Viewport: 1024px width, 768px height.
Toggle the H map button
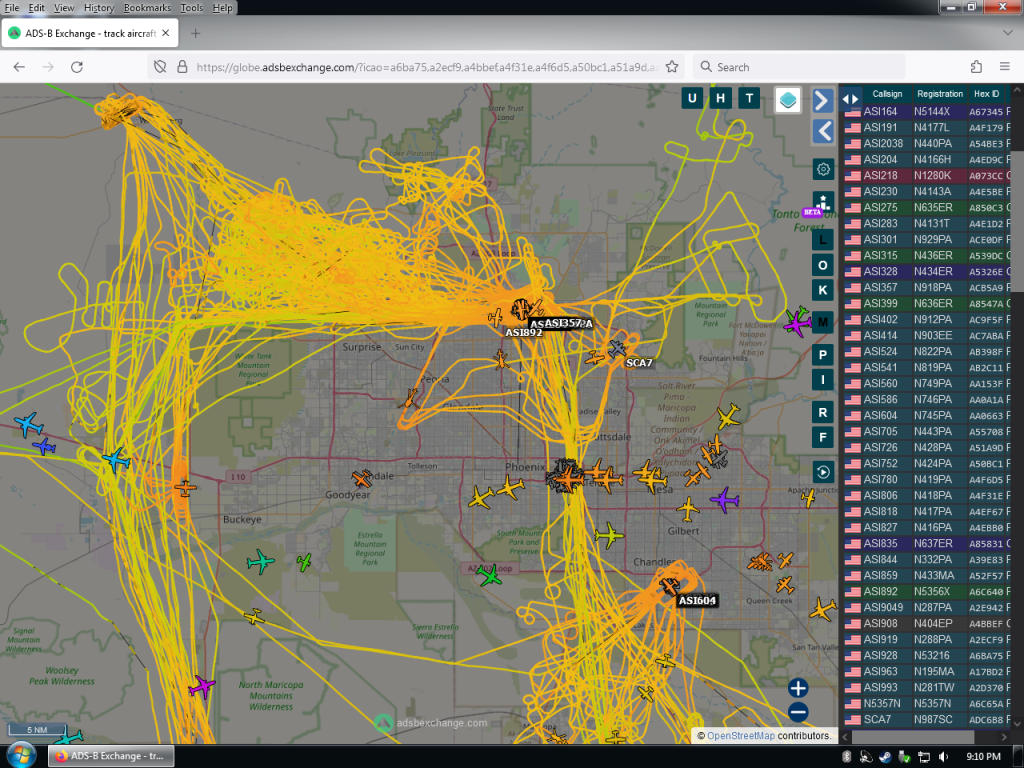[720, 98]
